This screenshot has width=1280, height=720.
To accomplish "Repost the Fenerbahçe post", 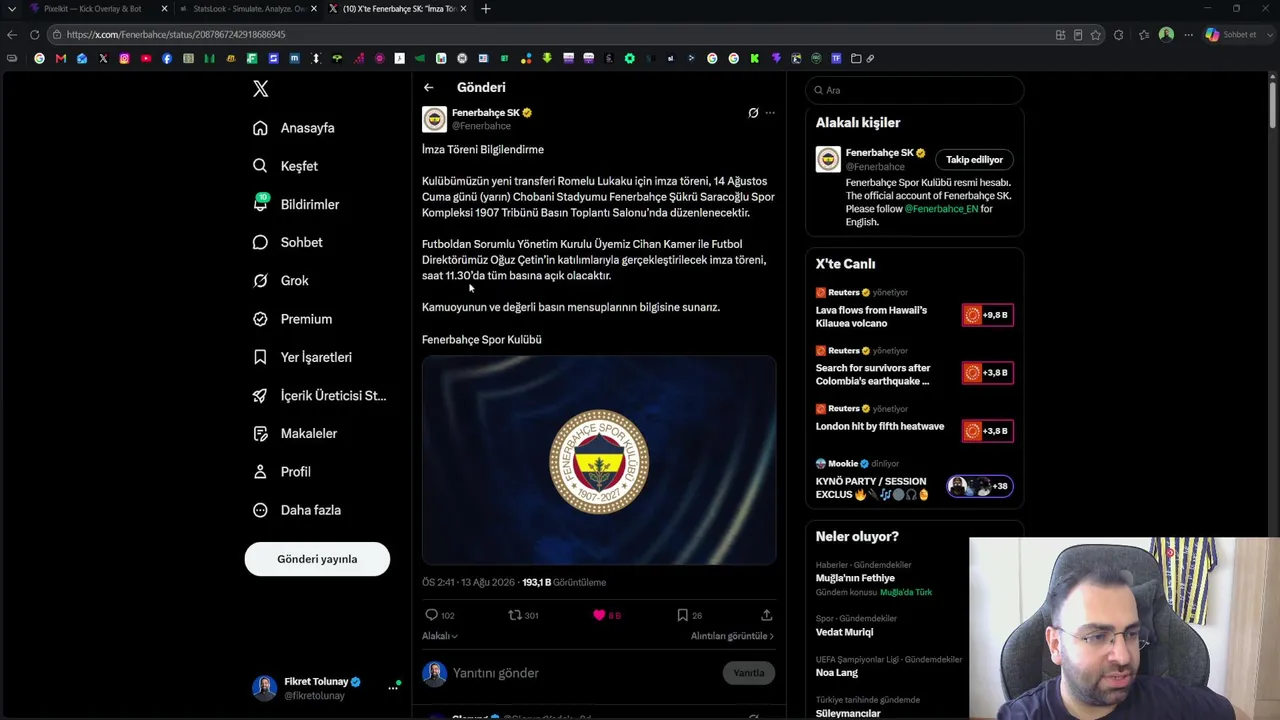I will [515, 615].
